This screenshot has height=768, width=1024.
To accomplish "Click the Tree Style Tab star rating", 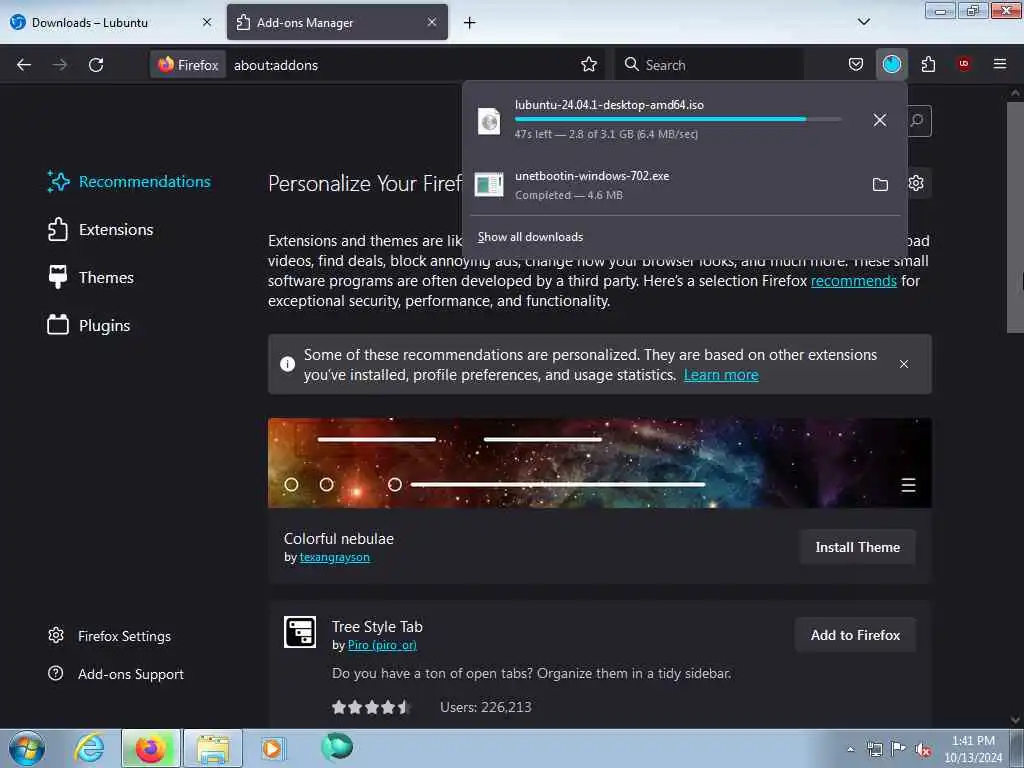I will coord(370,707).
